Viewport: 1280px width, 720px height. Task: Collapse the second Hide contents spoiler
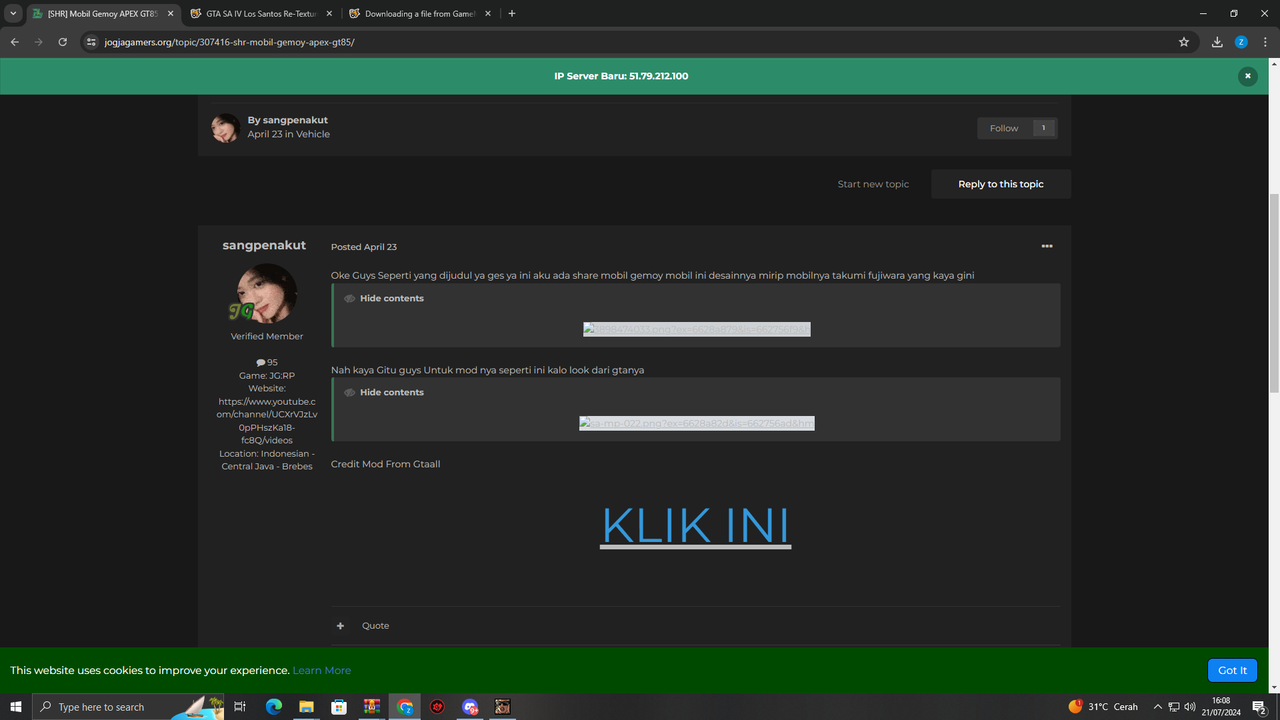click(384, 392)
